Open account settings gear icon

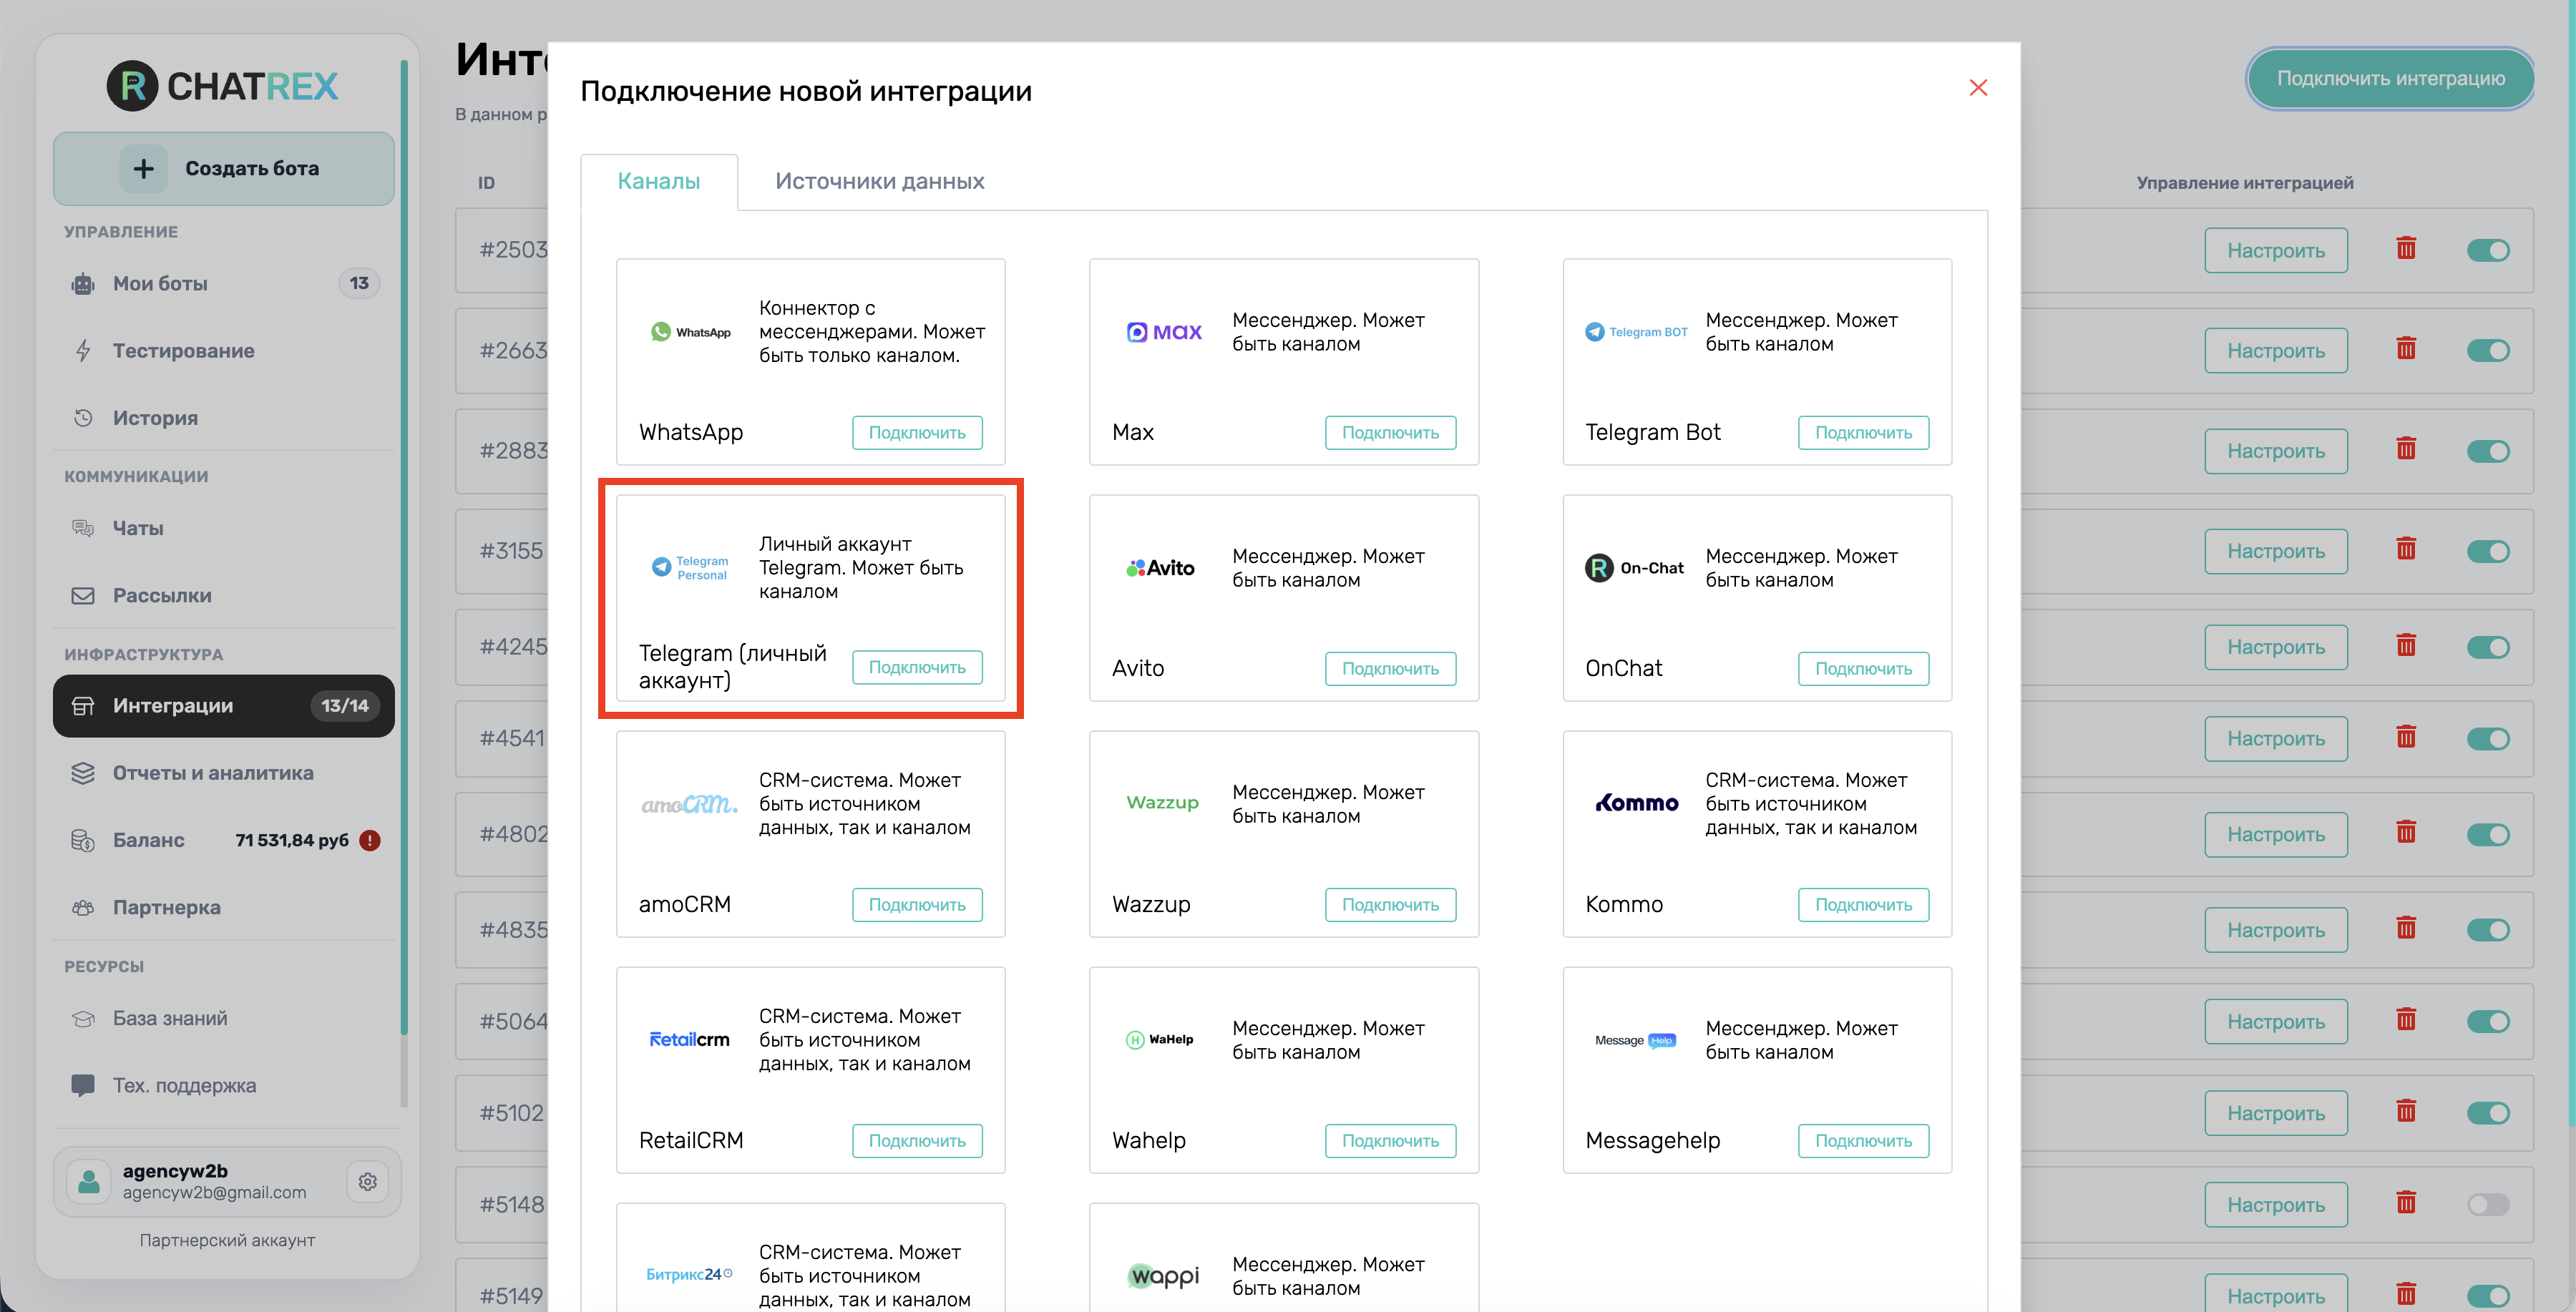pos(367,1182)
